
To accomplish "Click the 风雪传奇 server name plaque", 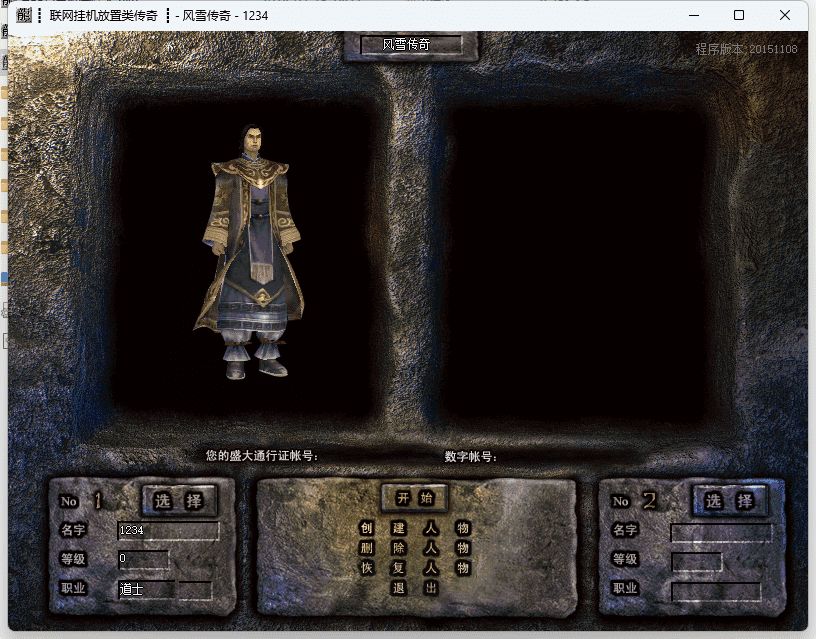I will [x=411, y=45].
